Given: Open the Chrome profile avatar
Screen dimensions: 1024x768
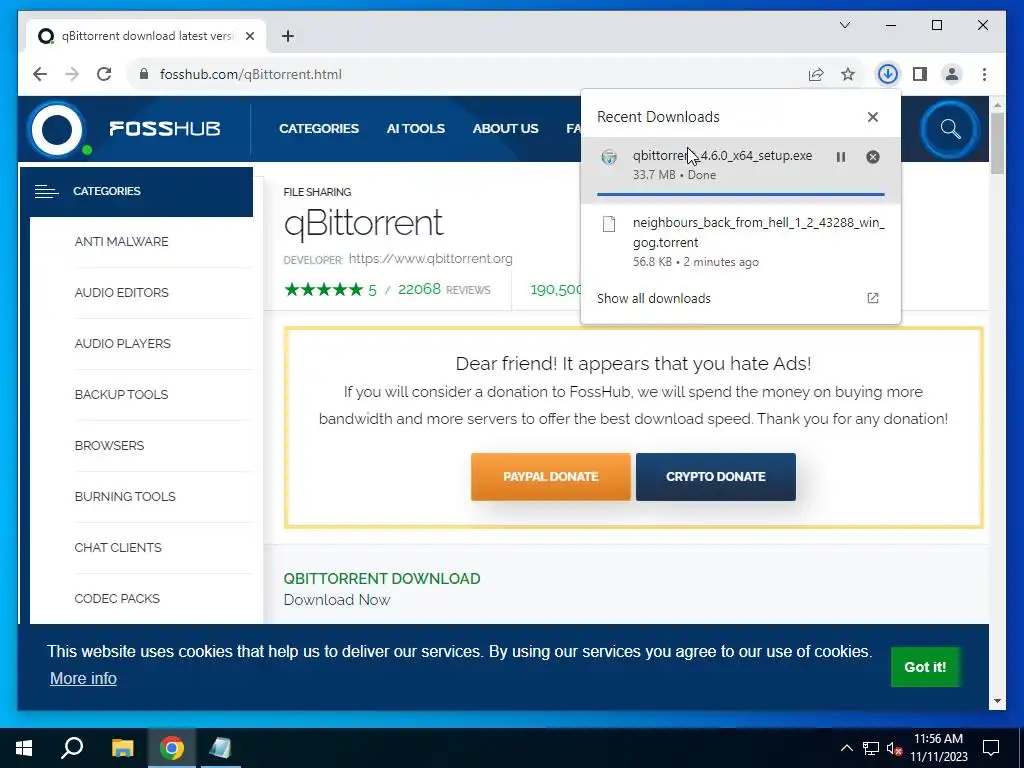Looking at the screenshot, I should coord(952,74).
